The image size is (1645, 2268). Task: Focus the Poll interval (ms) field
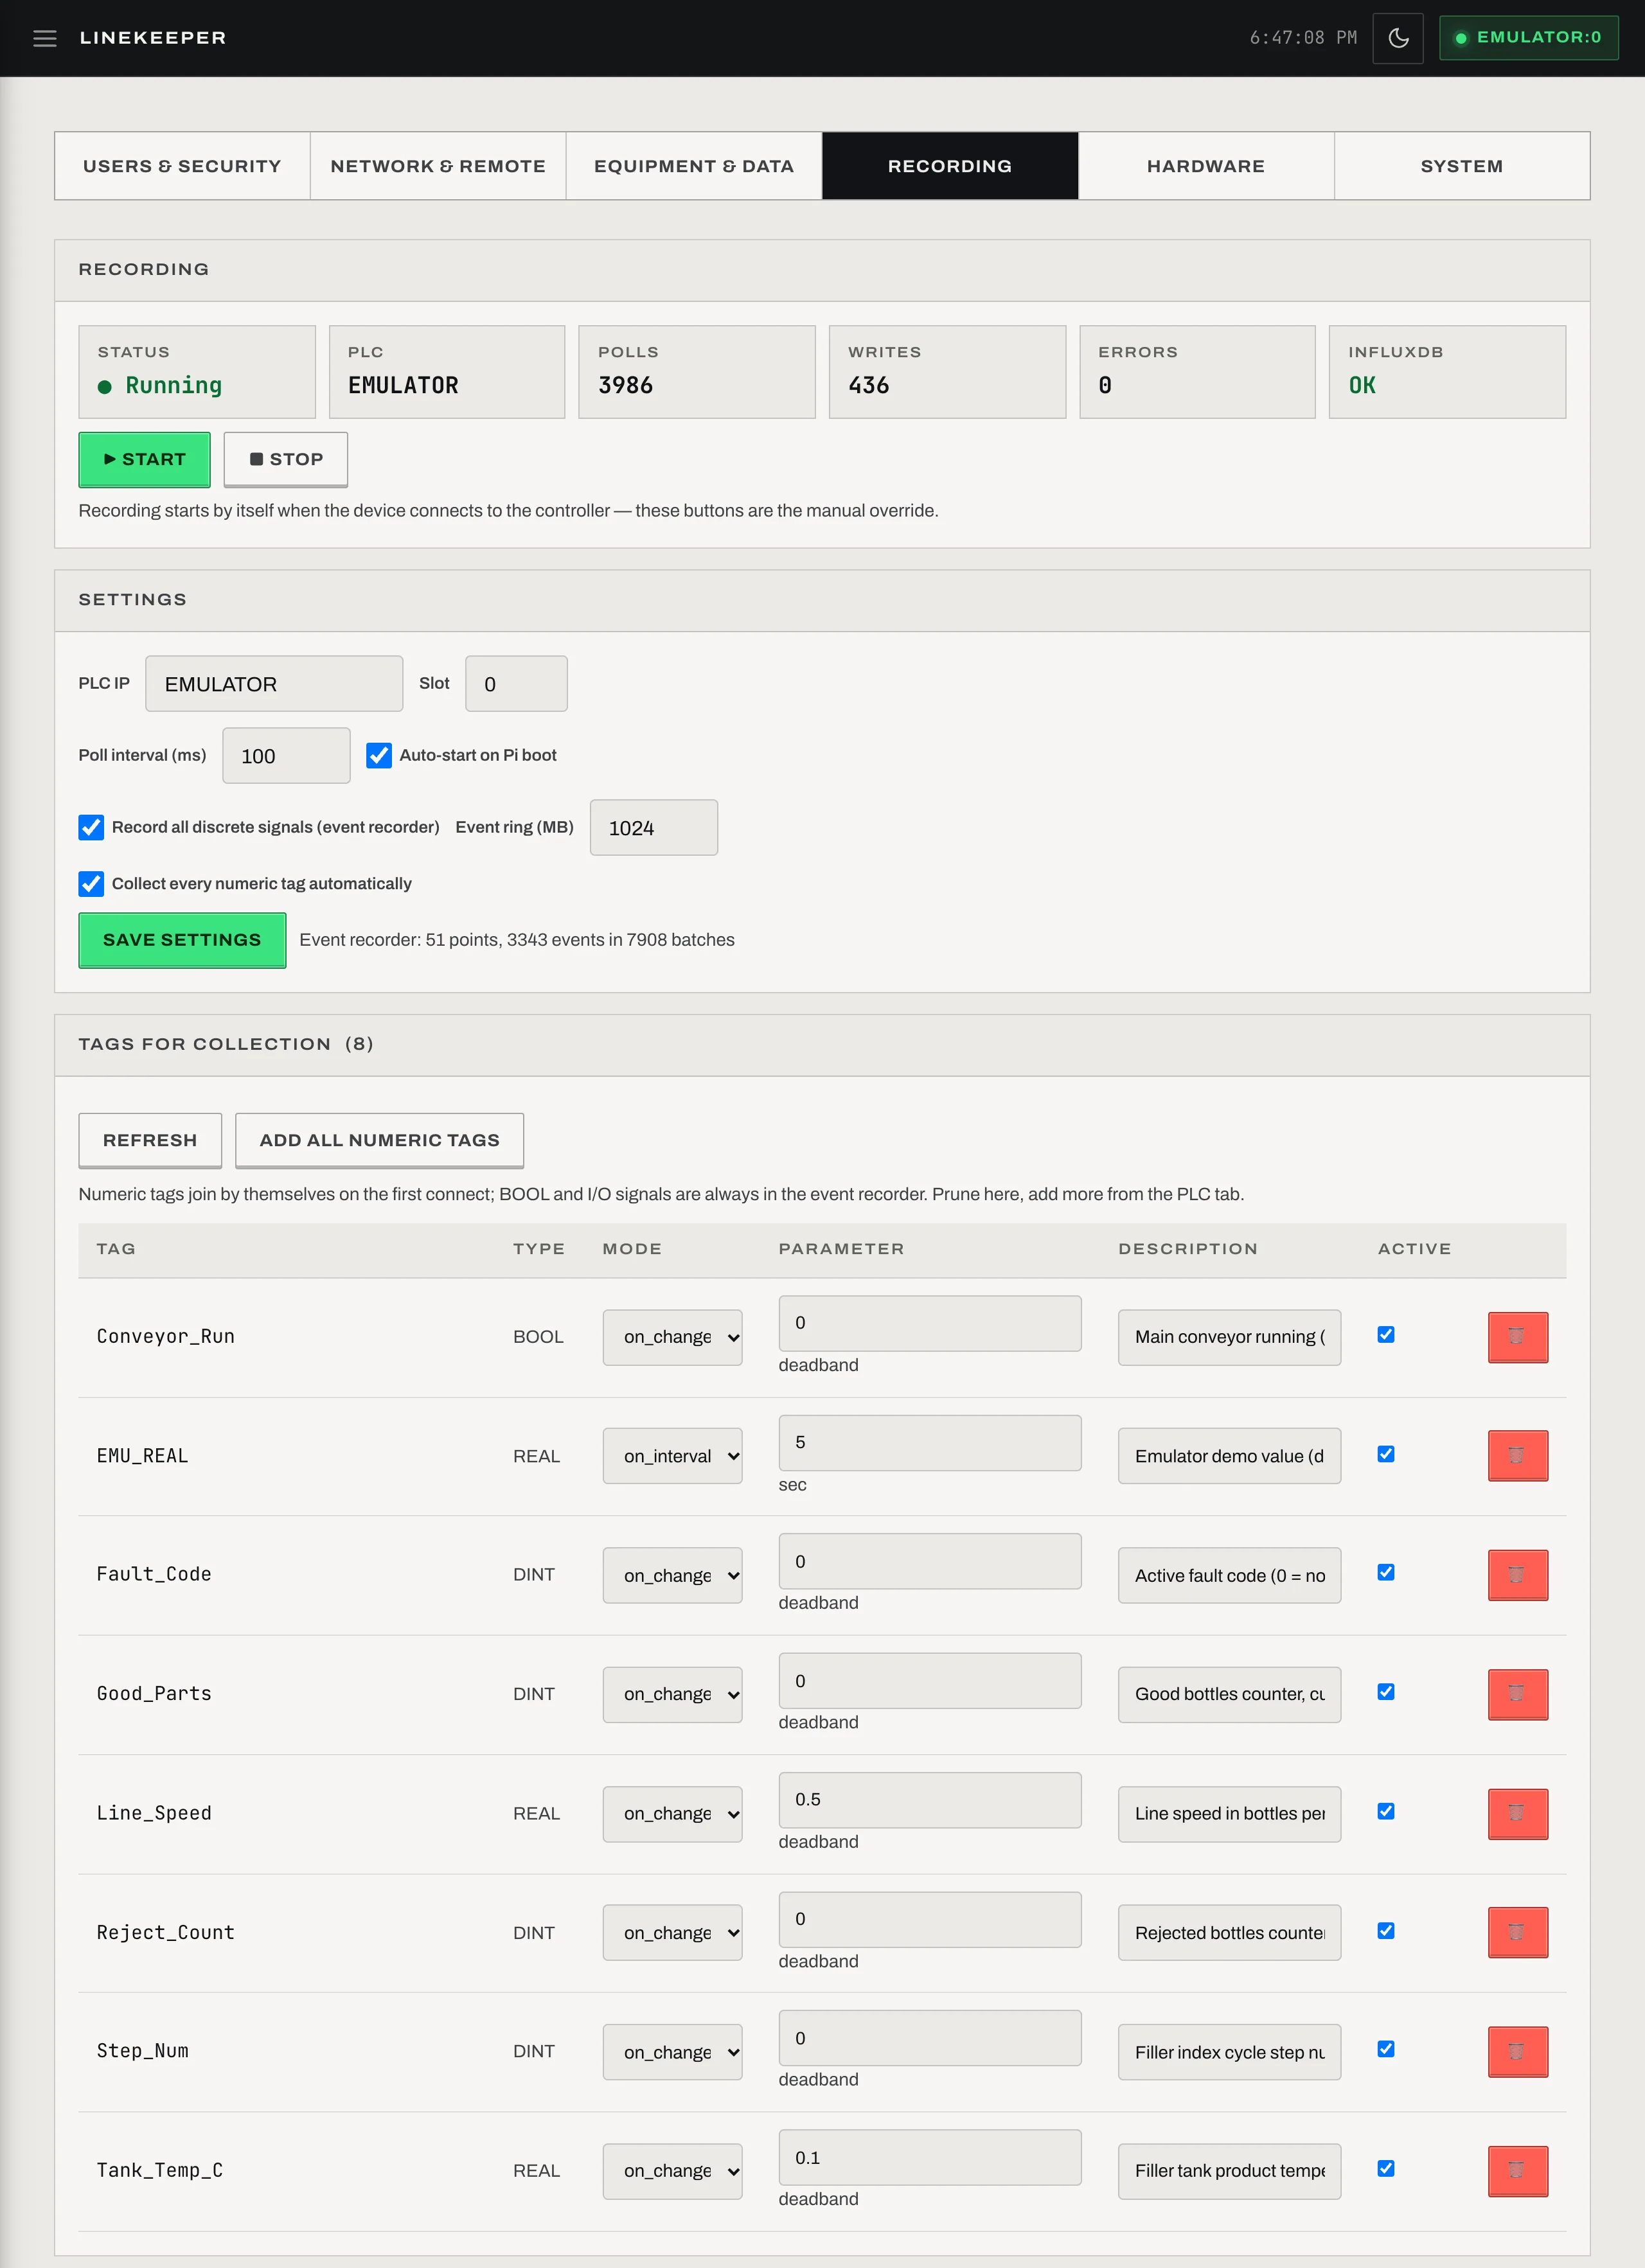tap(286, 756)
